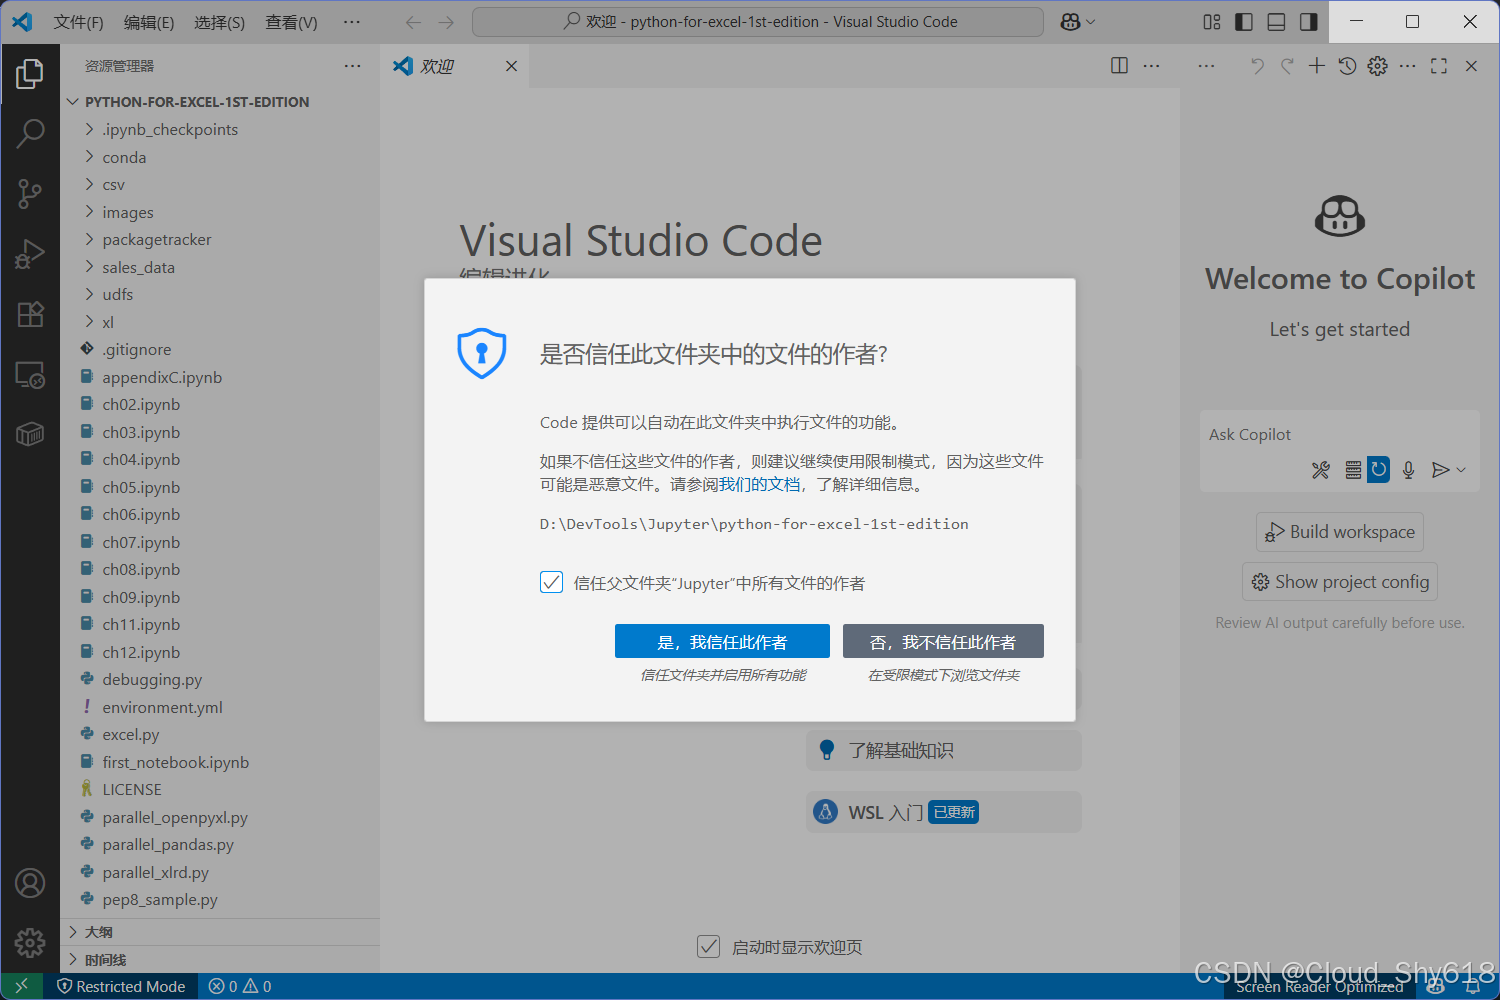This screenshot has width=1500, height=1000.
Task: Open errors and warnings count in status bar
Action: click(x=240, y=986)
